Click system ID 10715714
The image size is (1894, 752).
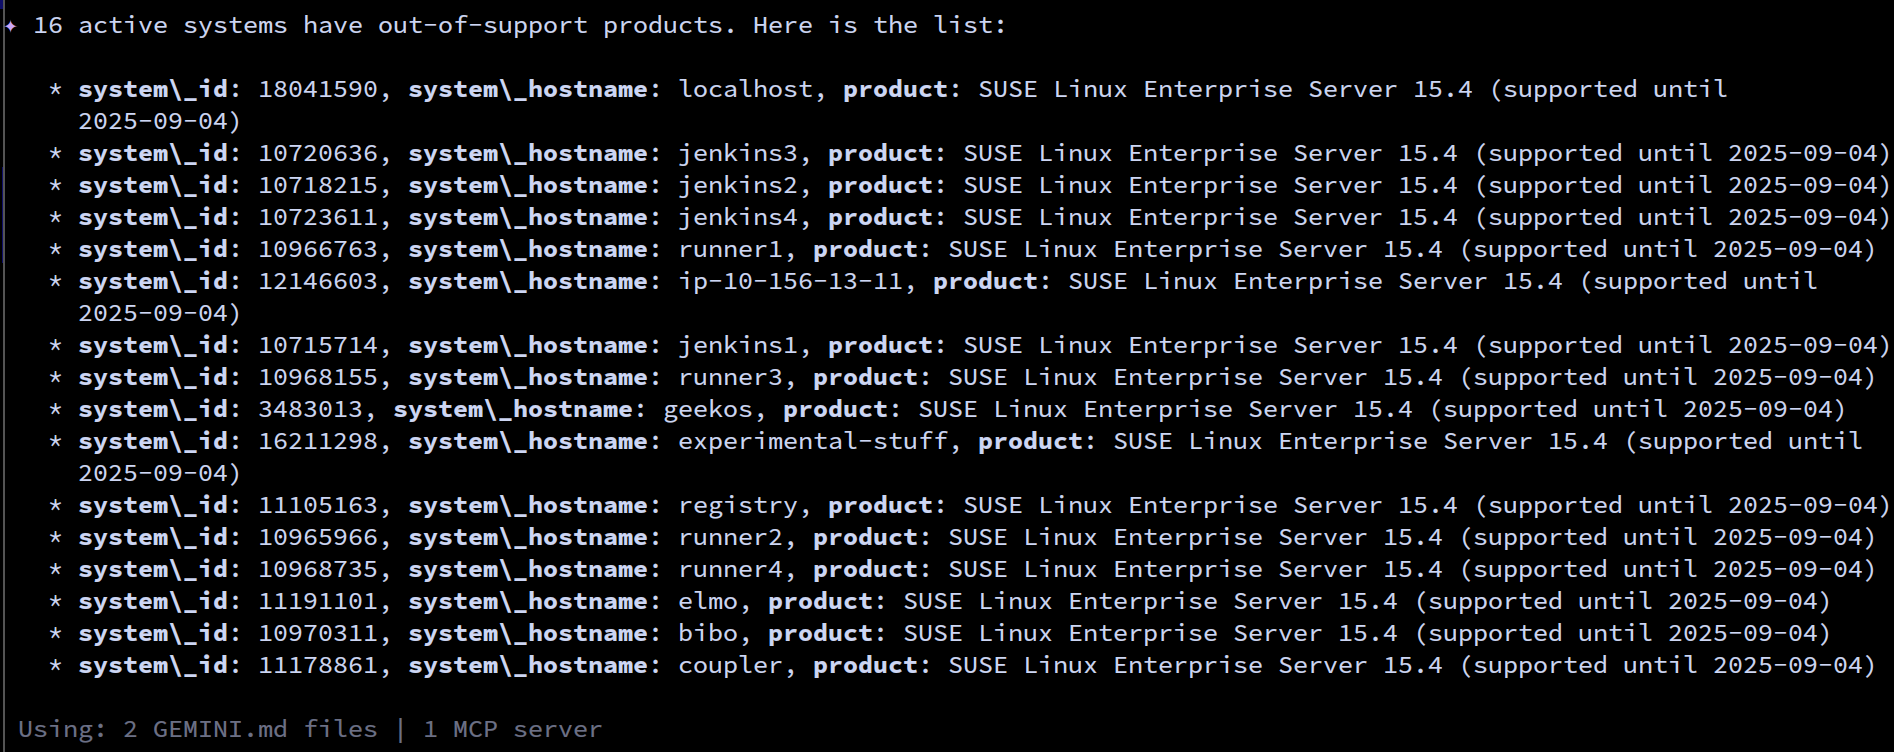(318, 345)
